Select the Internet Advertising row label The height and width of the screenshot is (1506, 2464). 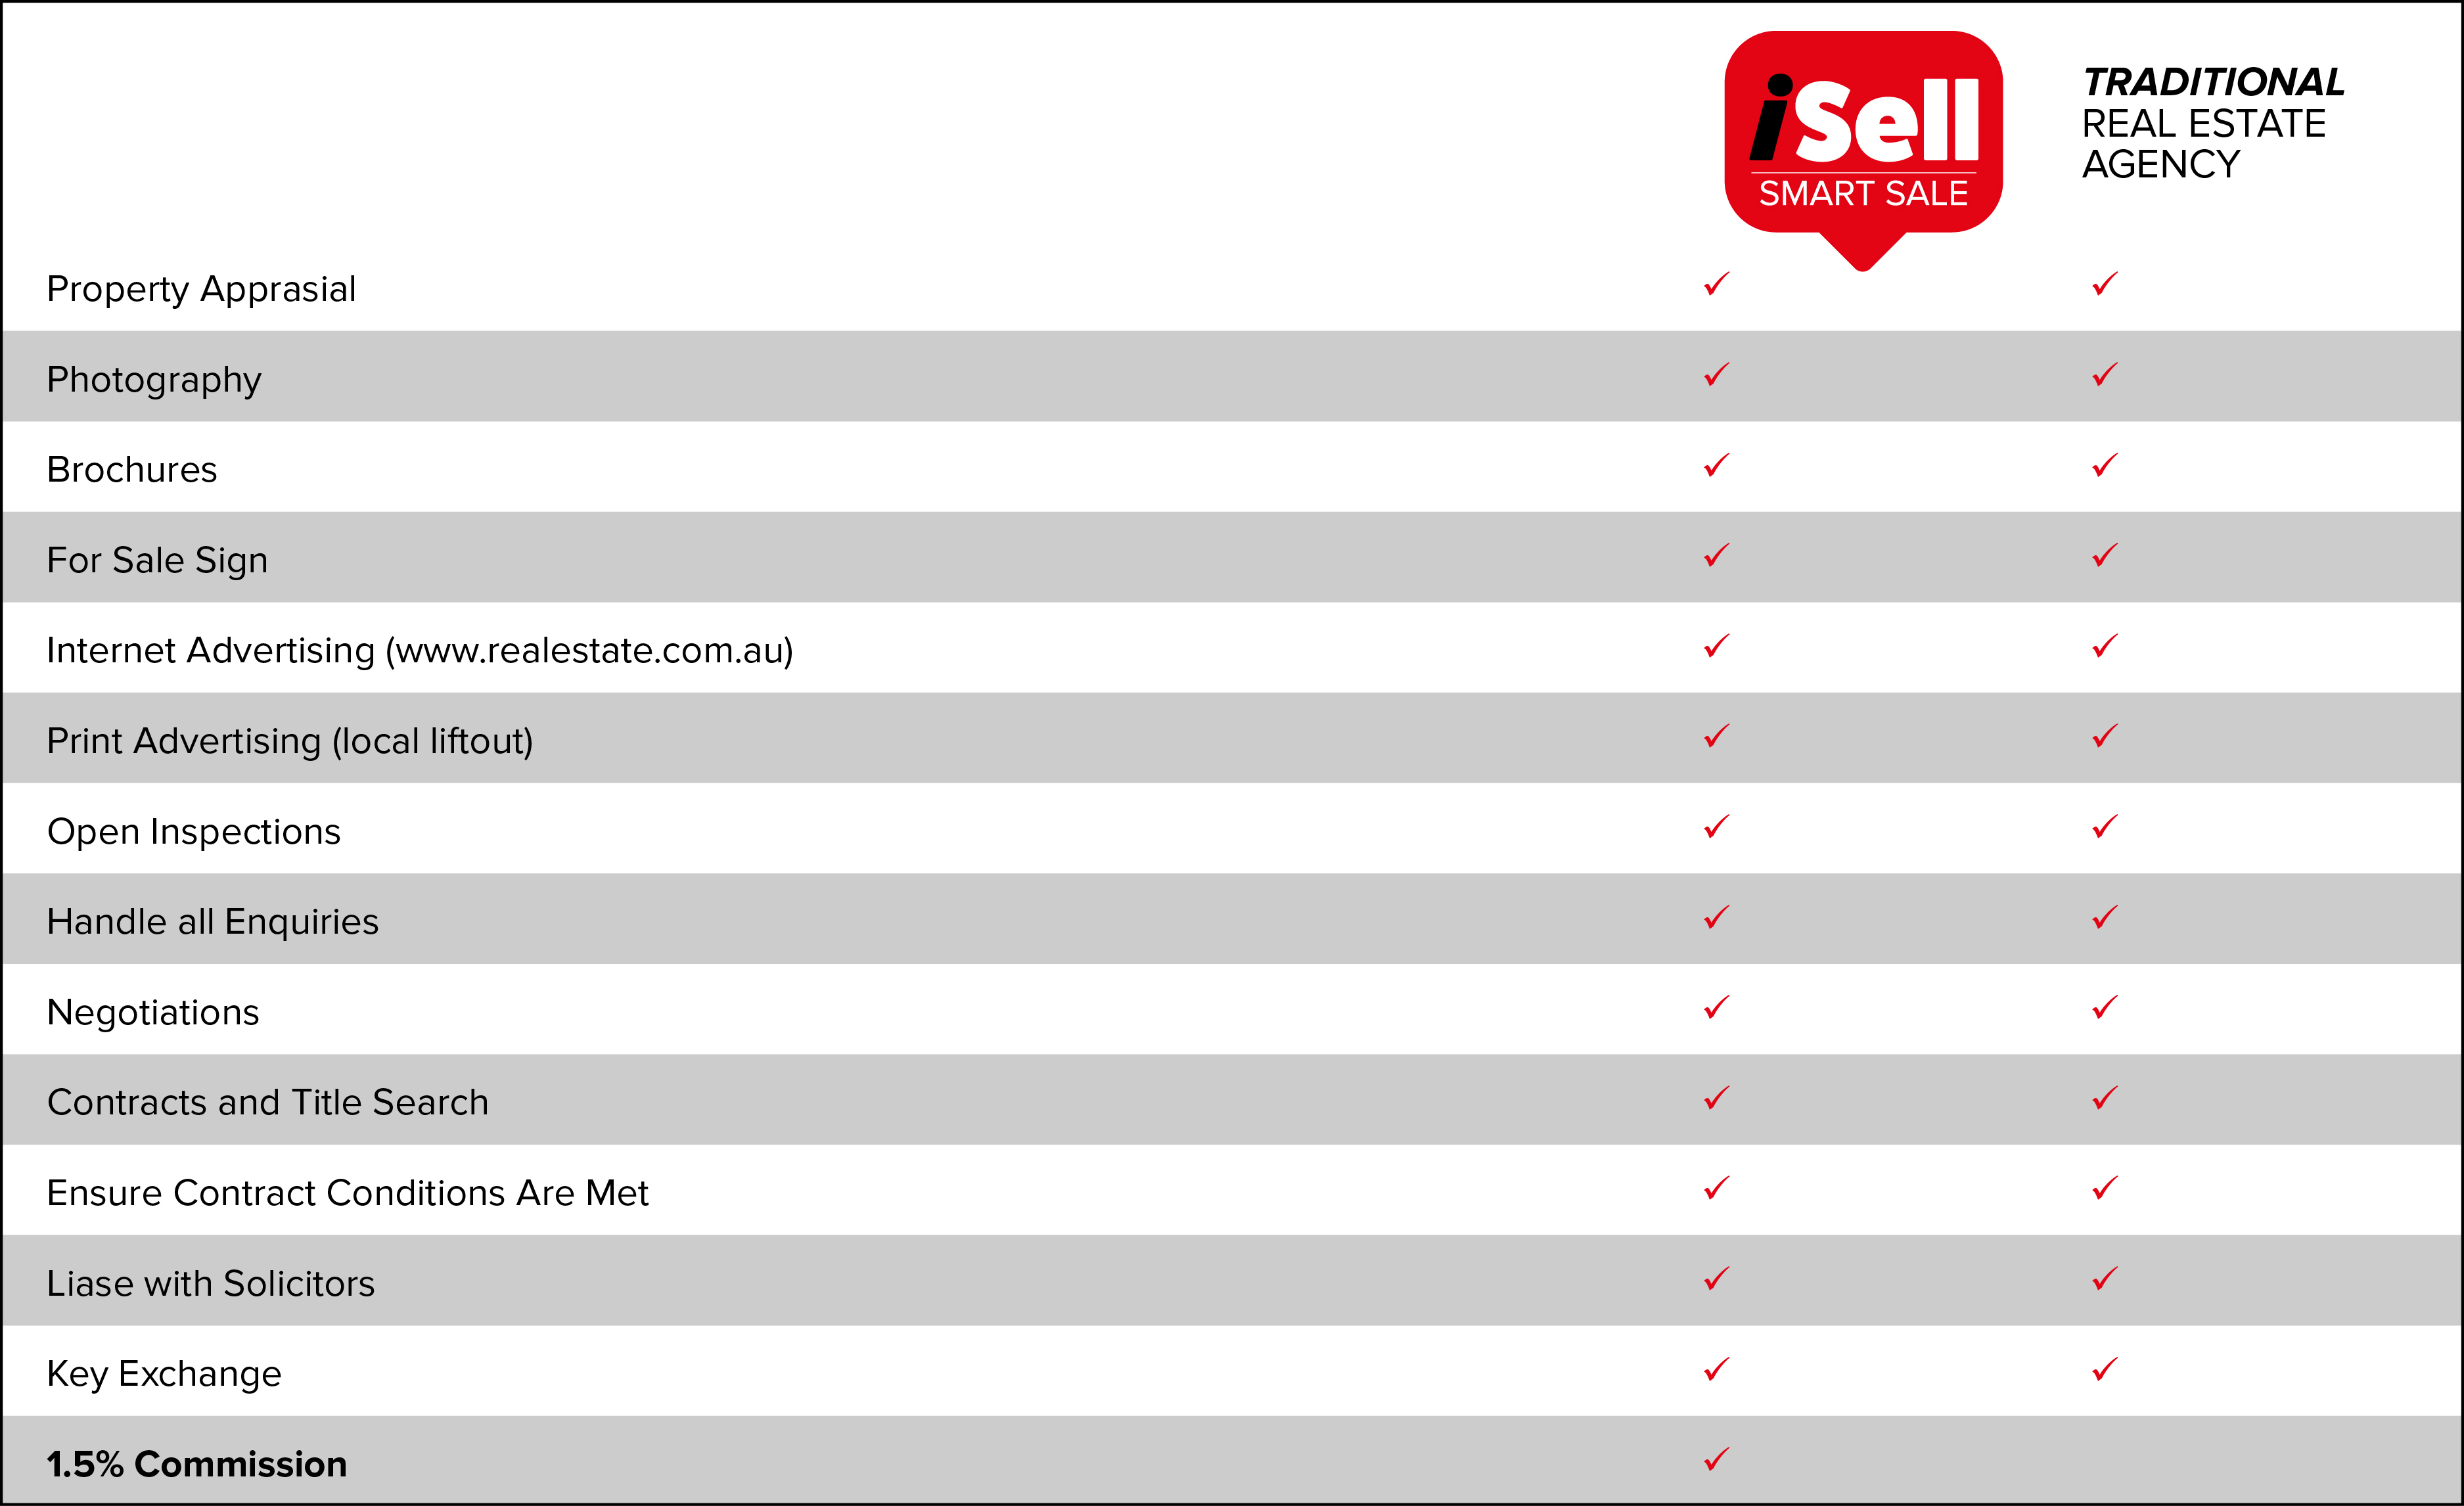coord(420,651)
